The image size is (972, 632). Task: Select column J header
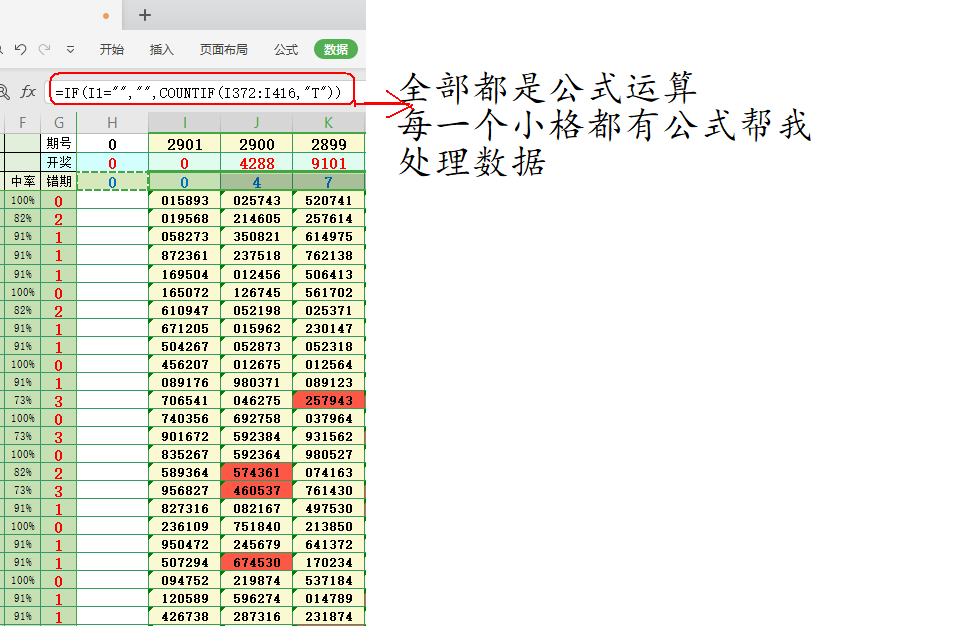[257, 123]
